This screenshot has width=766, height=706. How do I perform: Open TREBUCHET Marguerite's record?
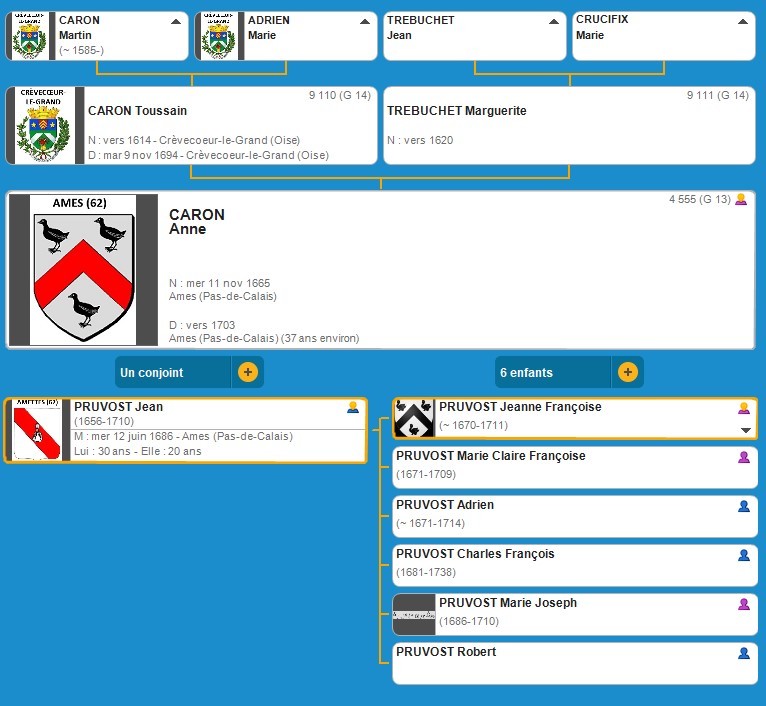point(456,111)
